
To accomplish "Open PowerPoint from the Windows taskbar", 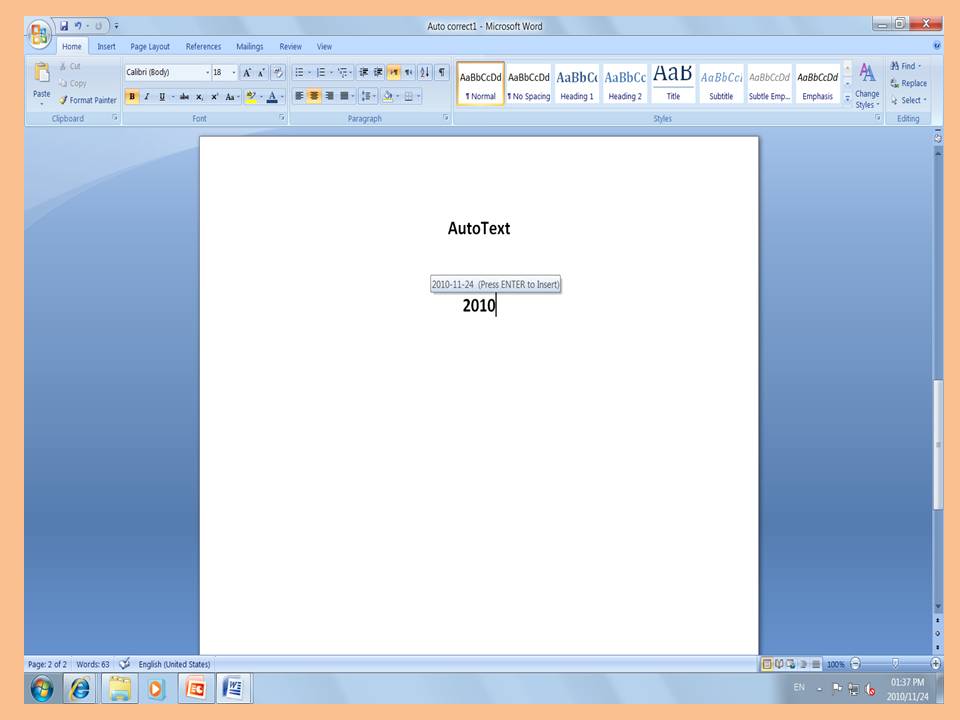I will tap(196, 688).
